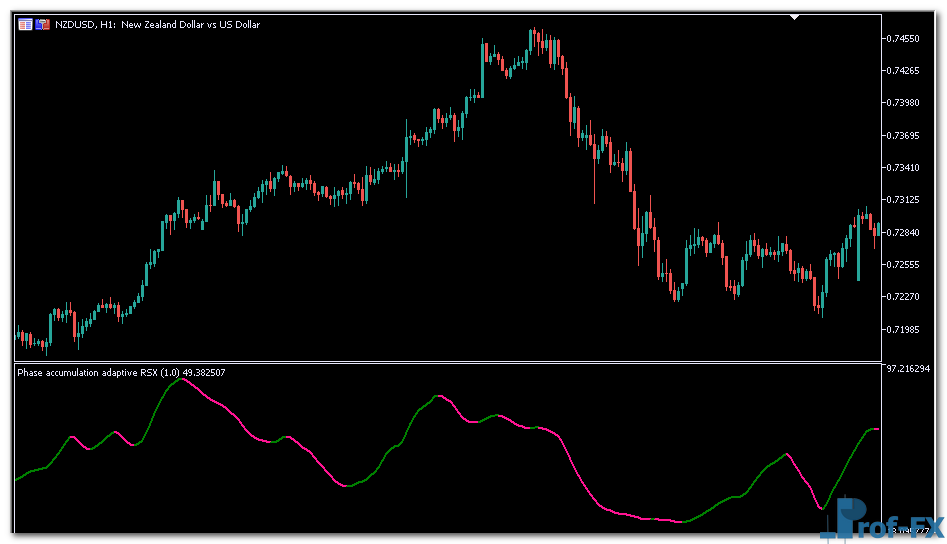Click the 0.72555 price axis value
The width and height of the screenshot is (947, 544).
click(x=904, y=265)
